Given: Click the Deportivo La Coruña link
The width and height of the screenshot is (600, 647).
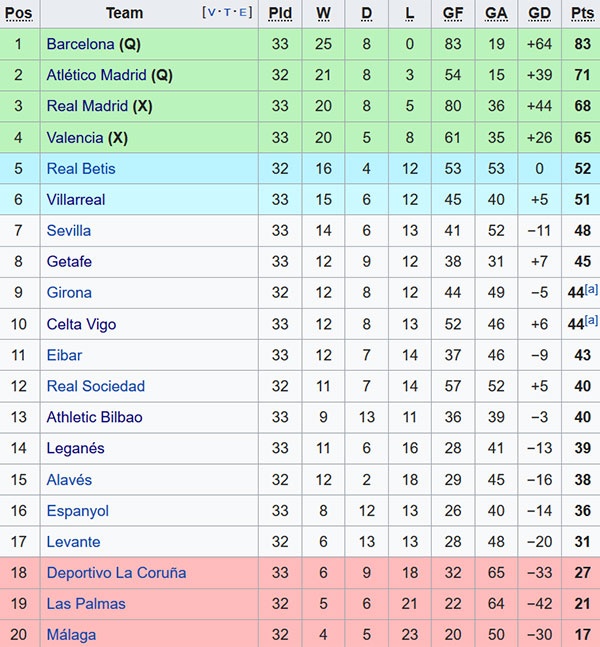Looking at the screenshot, I should pos(116,573).
